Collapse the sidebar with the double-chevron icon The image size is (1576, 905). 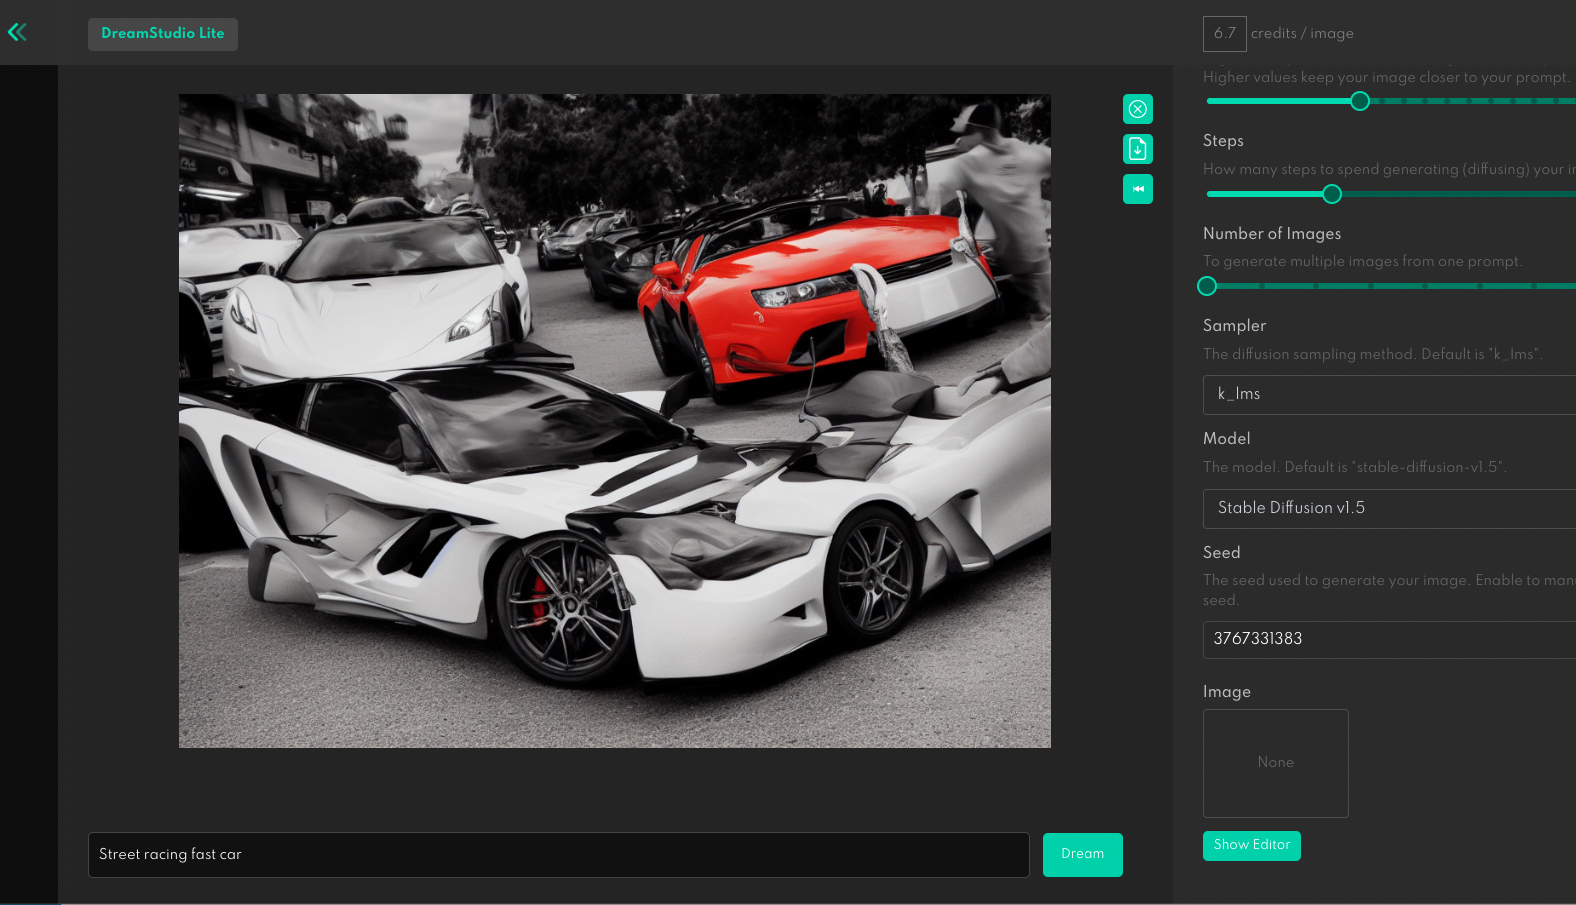[17, 32]
